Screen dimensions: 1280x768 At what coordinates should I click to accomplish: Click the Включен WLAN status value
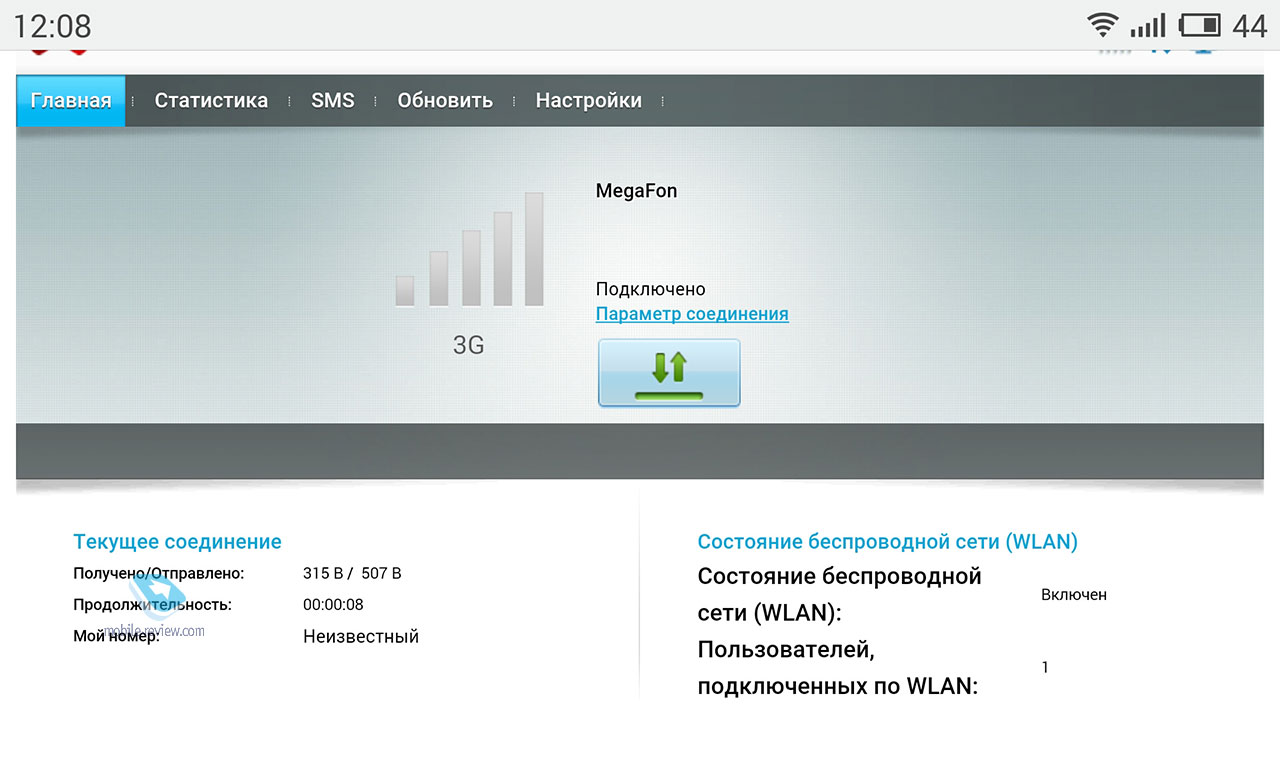(x=1073, y=594)
